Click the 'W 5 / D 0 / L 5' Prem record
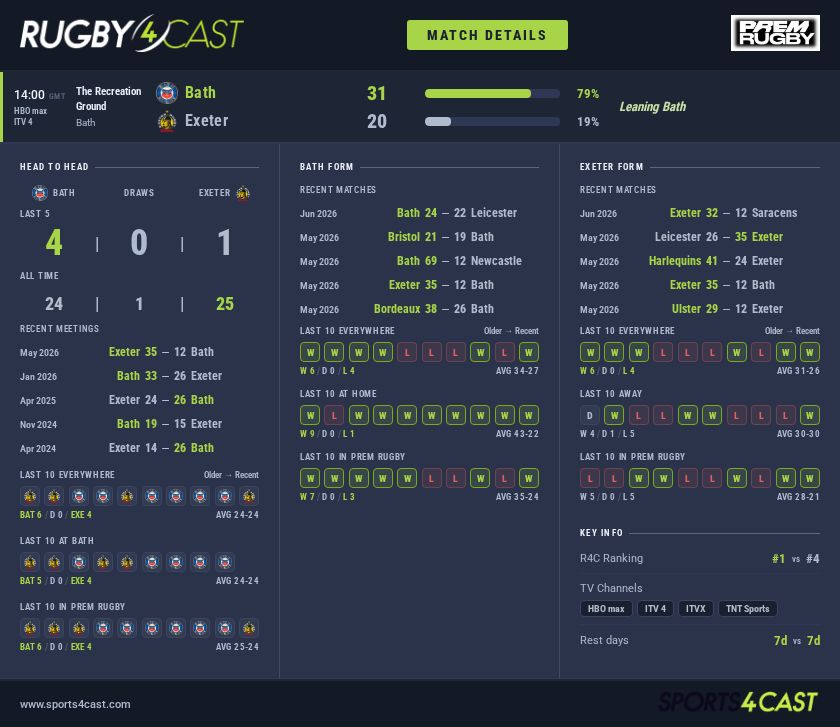 [x=608, y=497]
